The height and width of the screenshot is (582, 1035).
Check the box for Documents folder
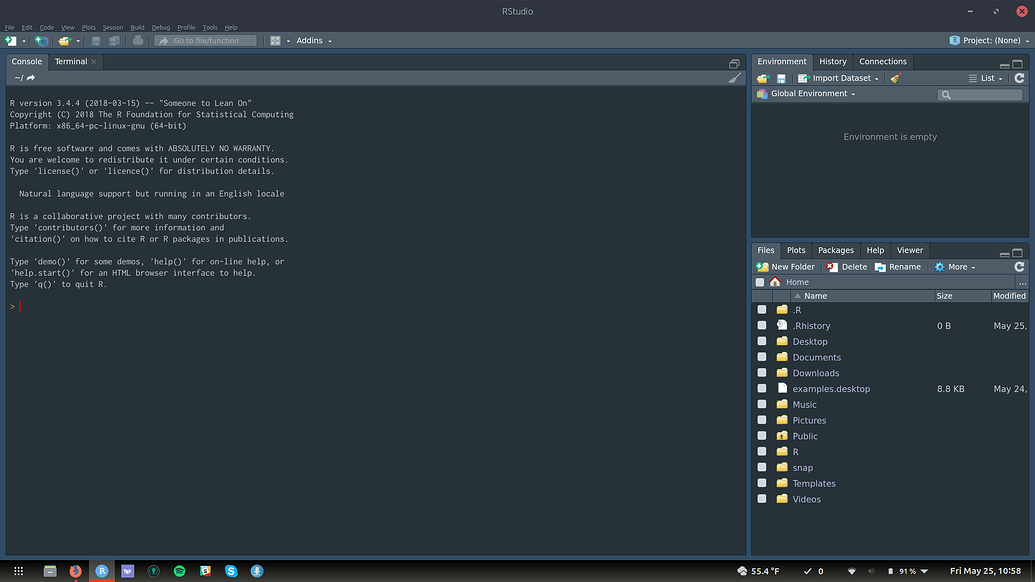(762, 357)
